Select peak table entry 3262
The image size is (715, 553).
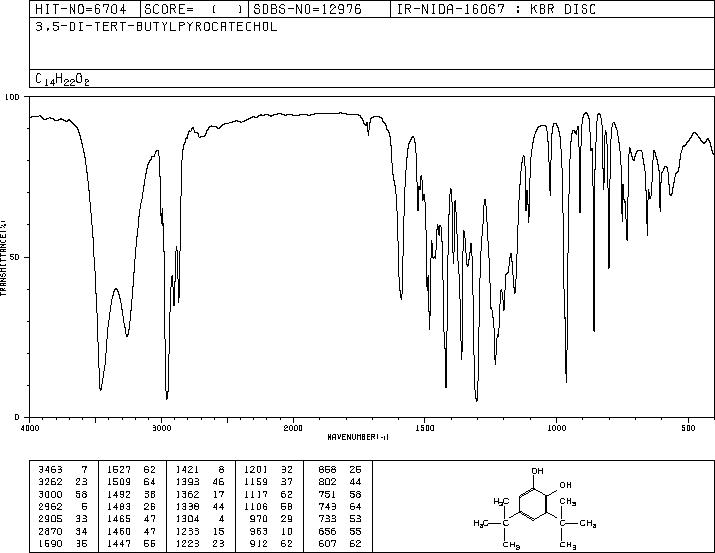(x=64, y=482)
